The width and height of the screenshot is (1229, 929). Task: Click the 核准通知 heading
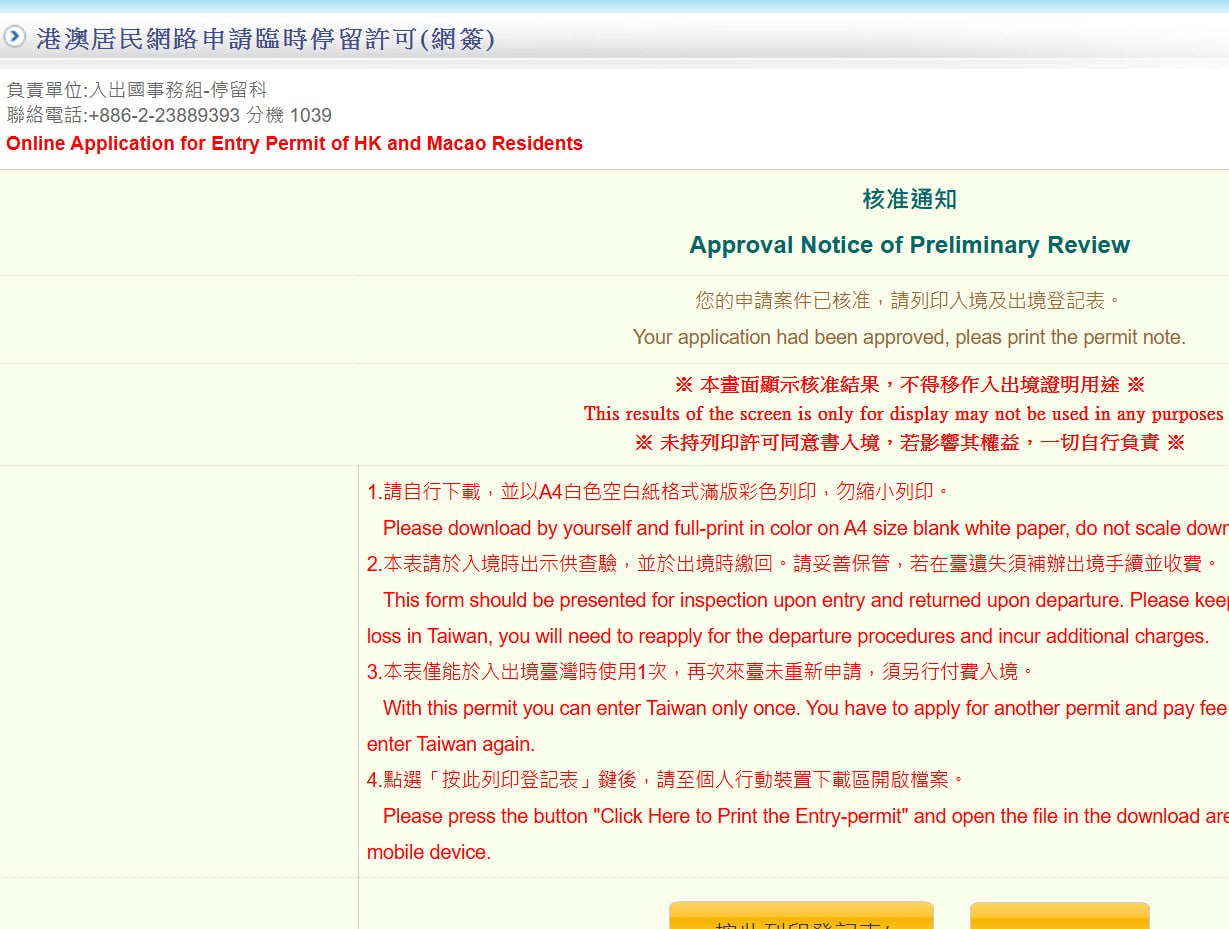(x=909, y=200)
